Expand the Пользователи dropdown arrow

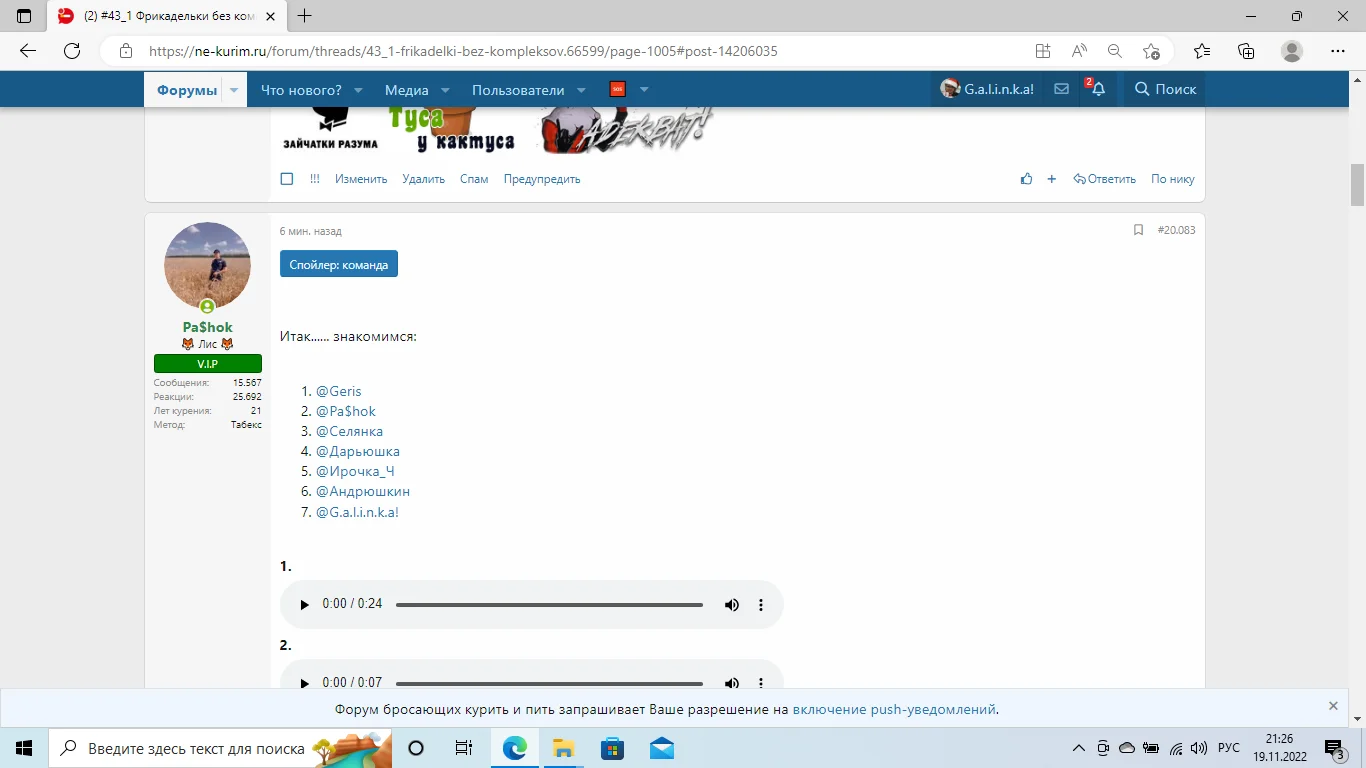(x=581, y=89)
